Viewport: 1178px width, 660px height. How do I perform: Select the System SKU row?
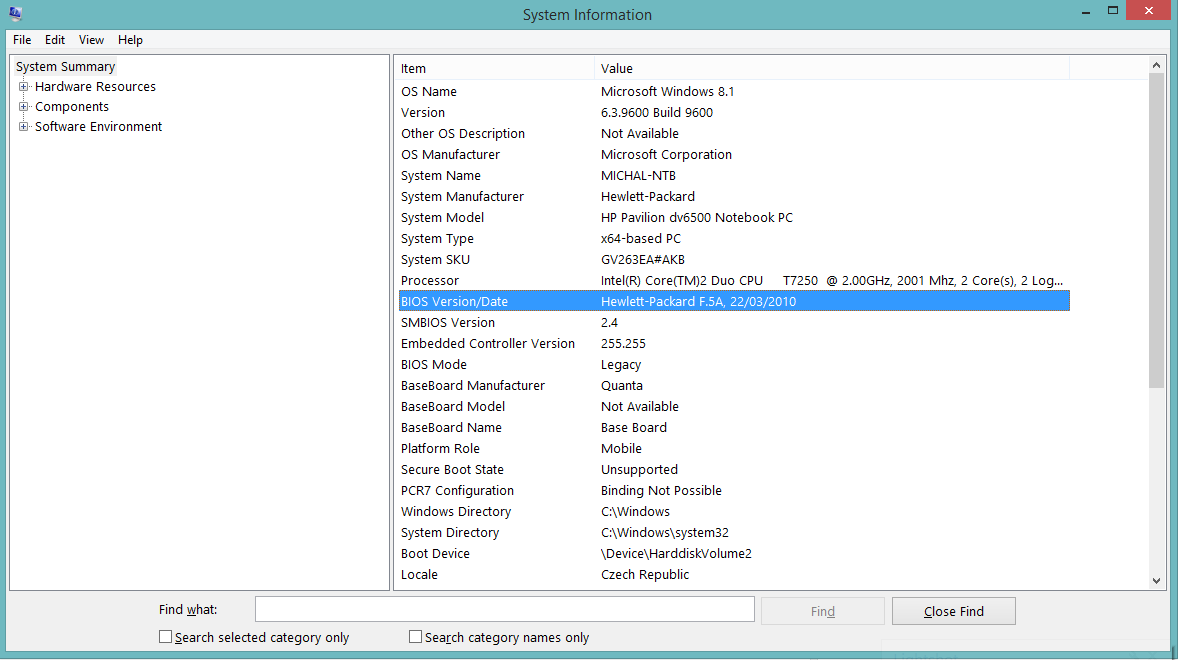tap(734, 260)
